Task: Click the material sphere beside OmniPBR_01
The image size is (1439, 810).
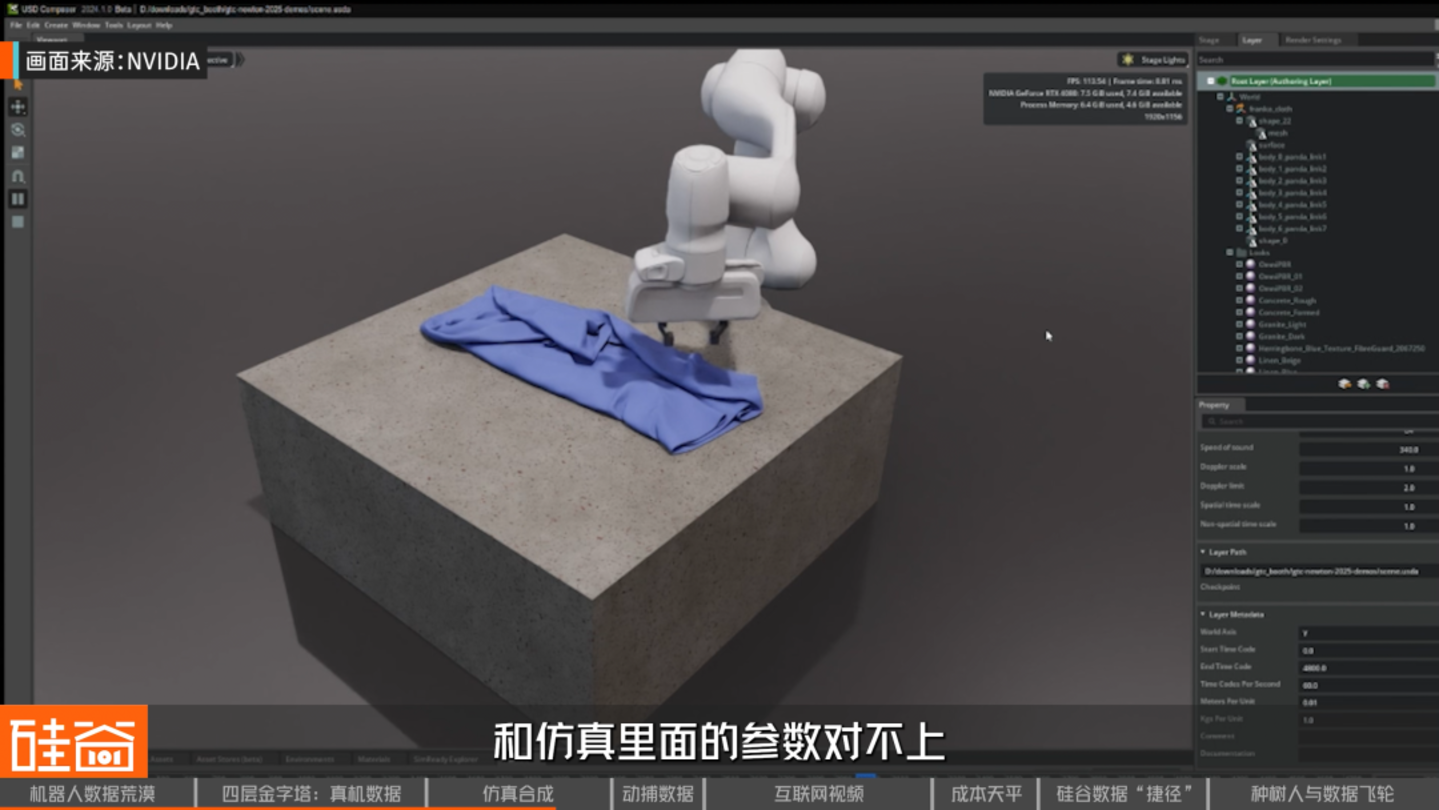Action: point(1251,277)
